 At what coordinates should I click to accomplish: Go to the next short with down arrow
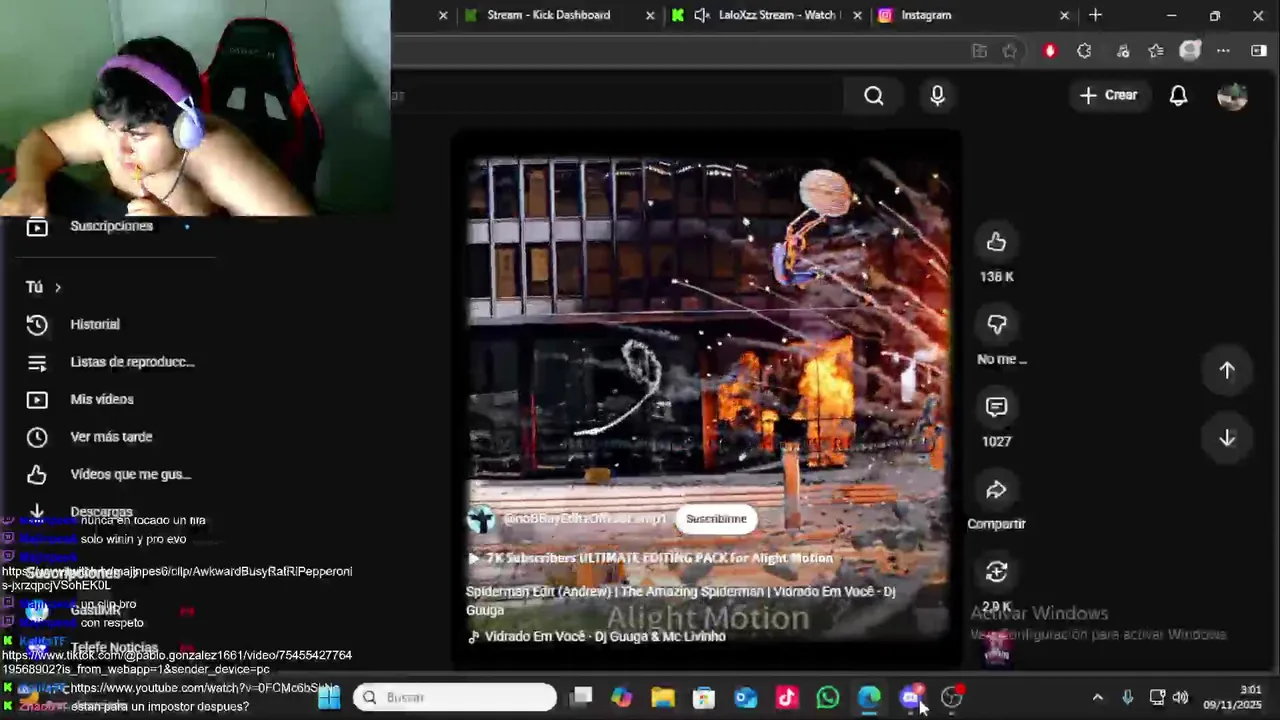click(1227, 438)
